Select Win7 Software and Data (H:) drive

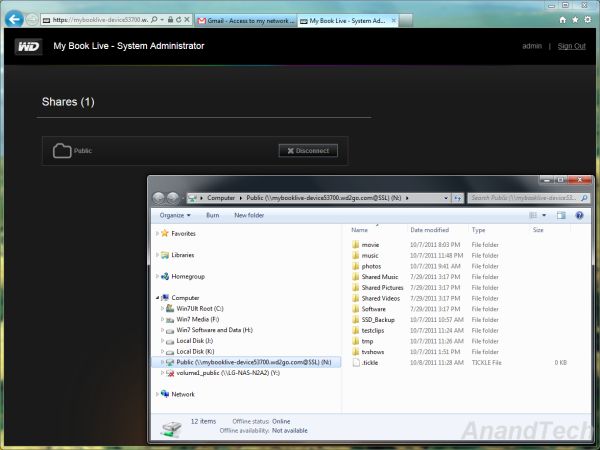pos(214,330)
